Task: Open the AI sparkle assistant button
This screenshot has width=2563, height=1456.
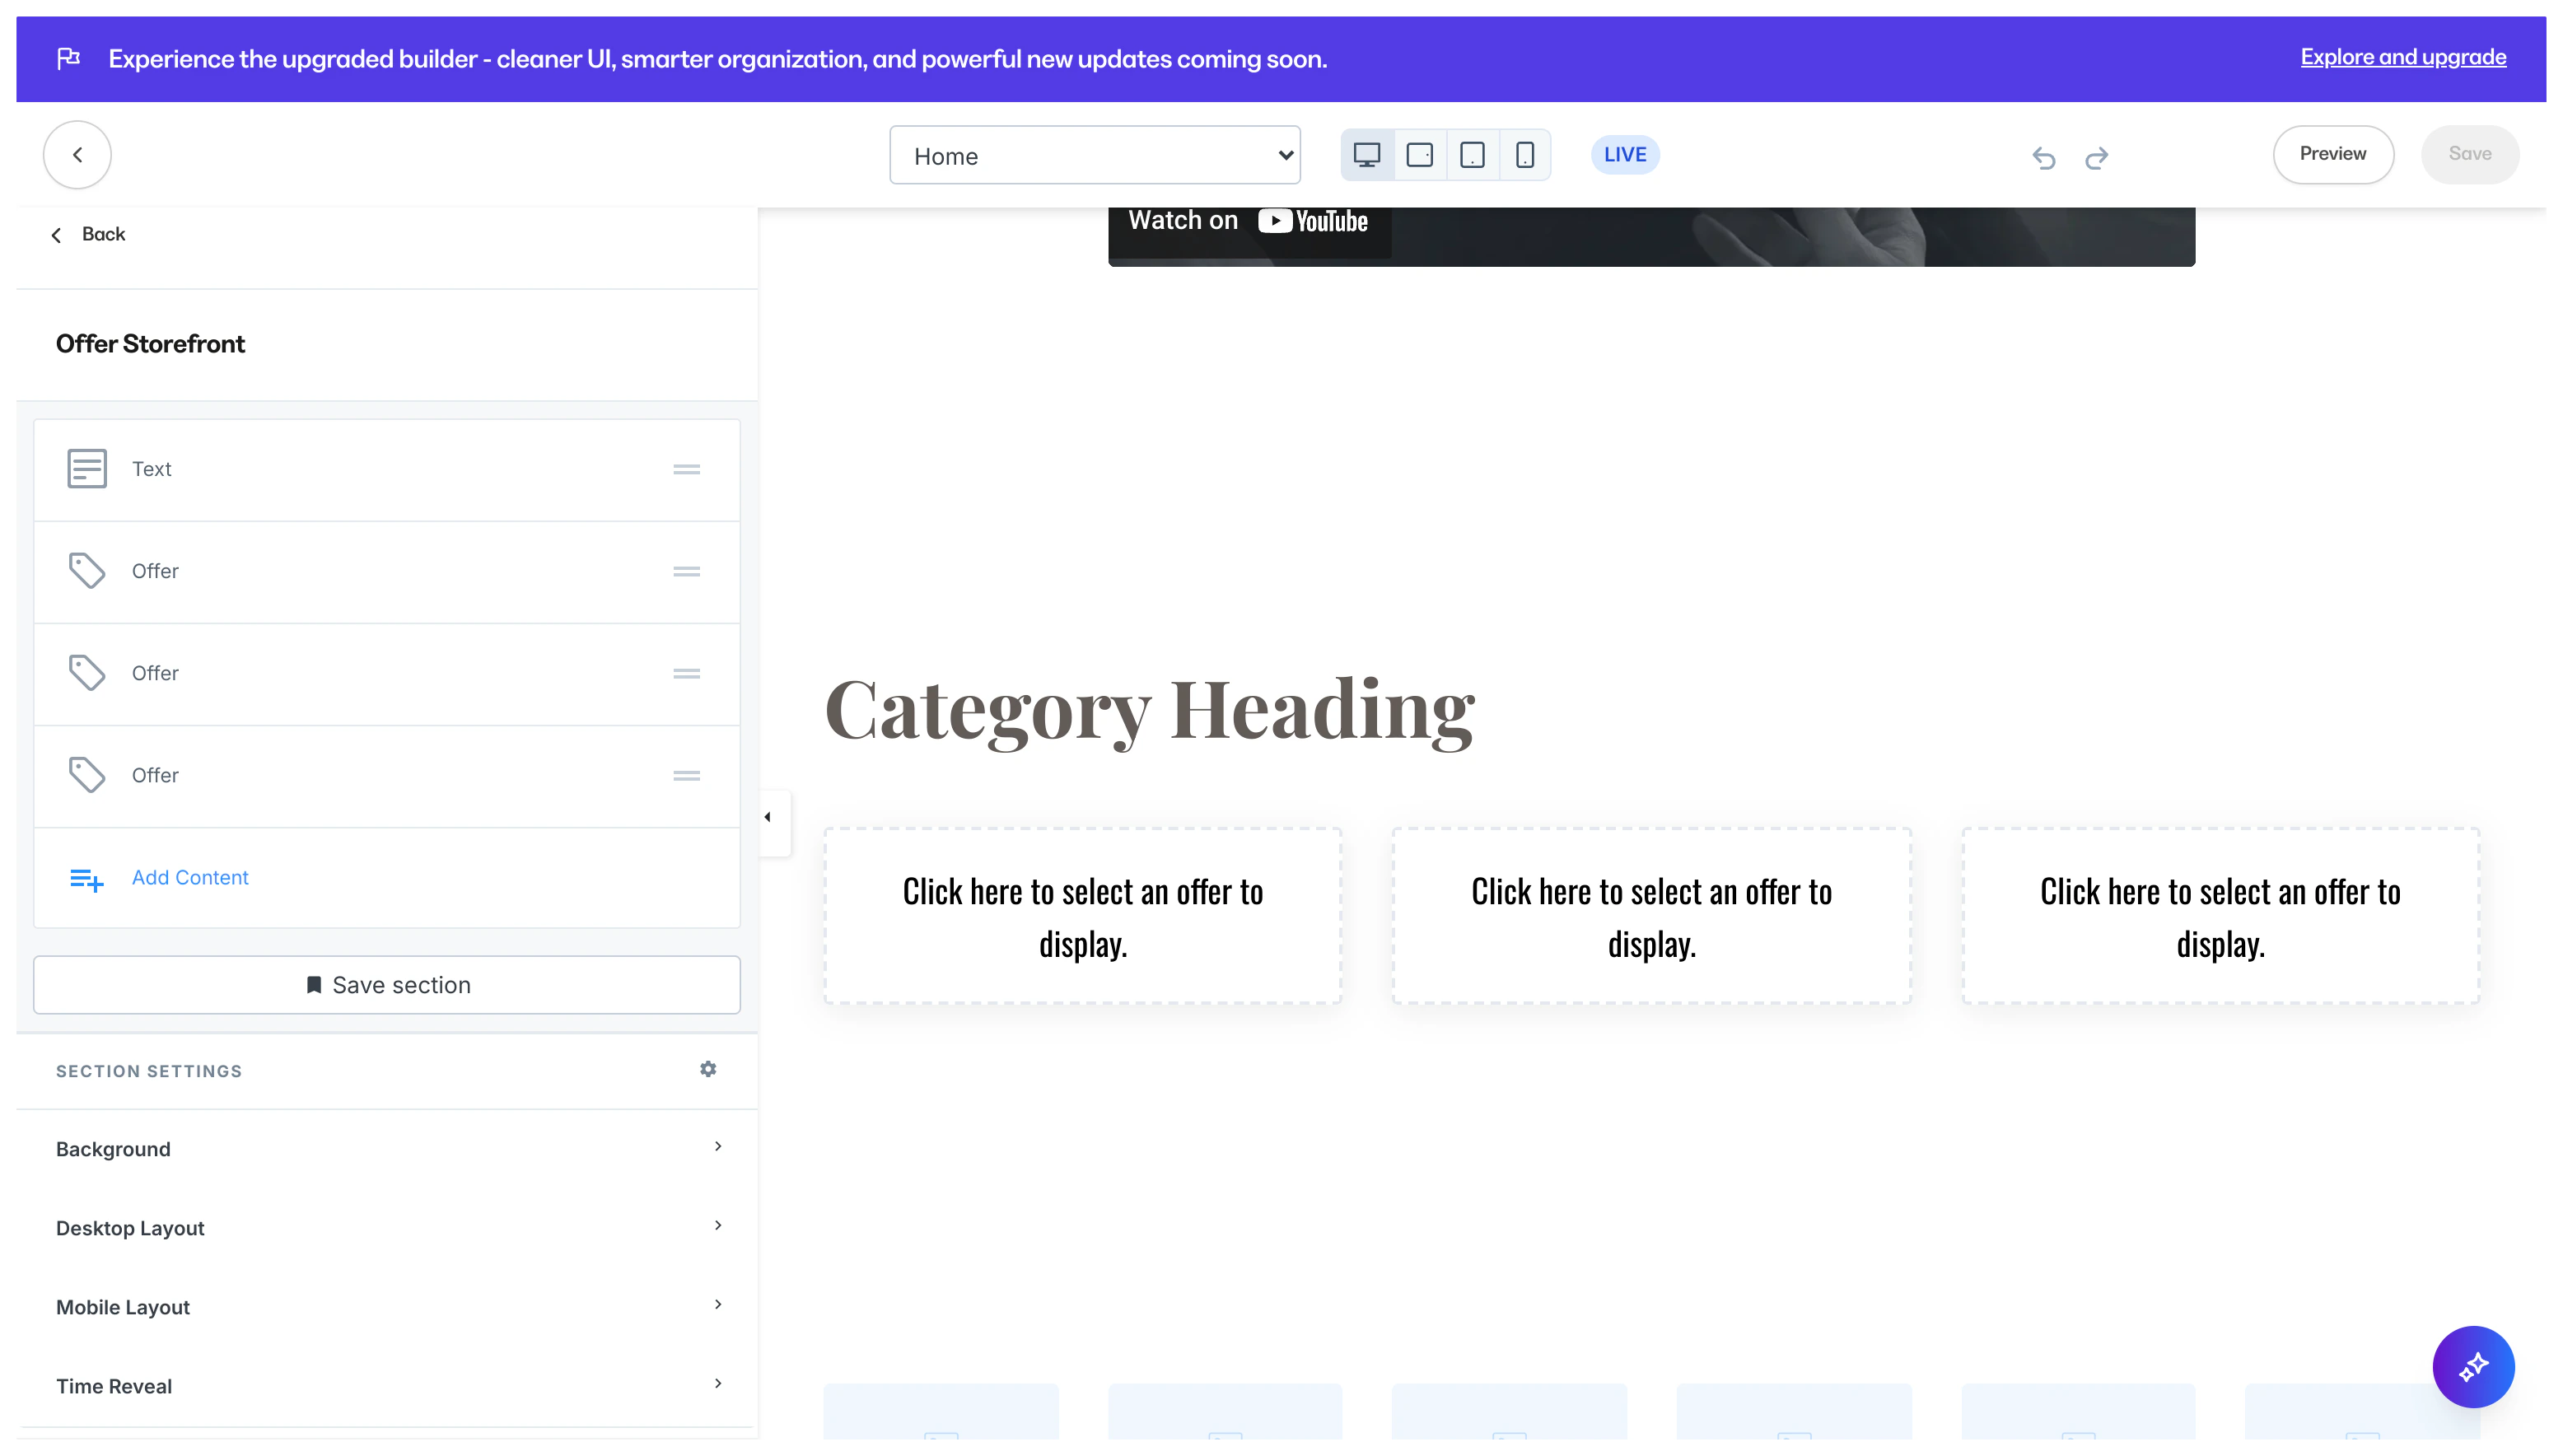Action: click(x=2472, y=1366)
